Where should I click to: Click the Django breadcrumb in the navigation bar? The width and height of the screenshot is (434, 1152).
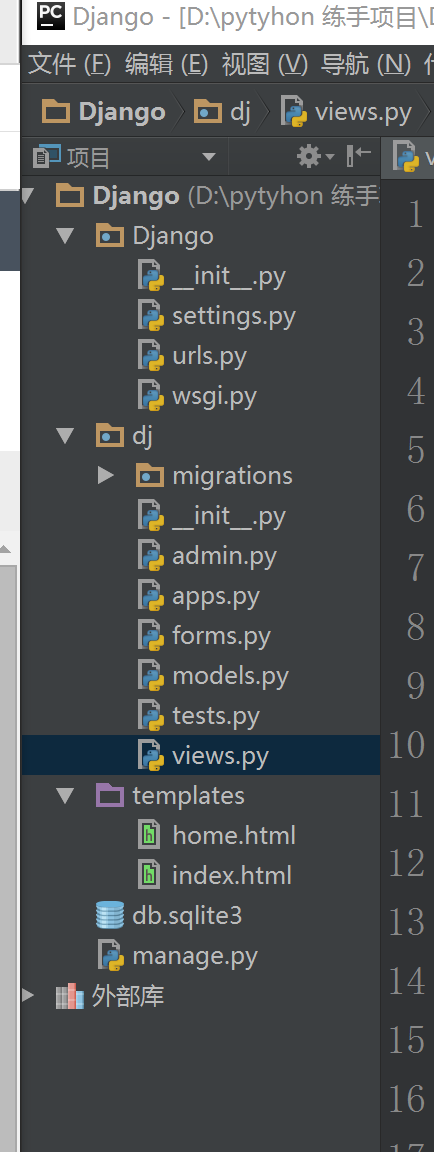(x=104, y=112)
